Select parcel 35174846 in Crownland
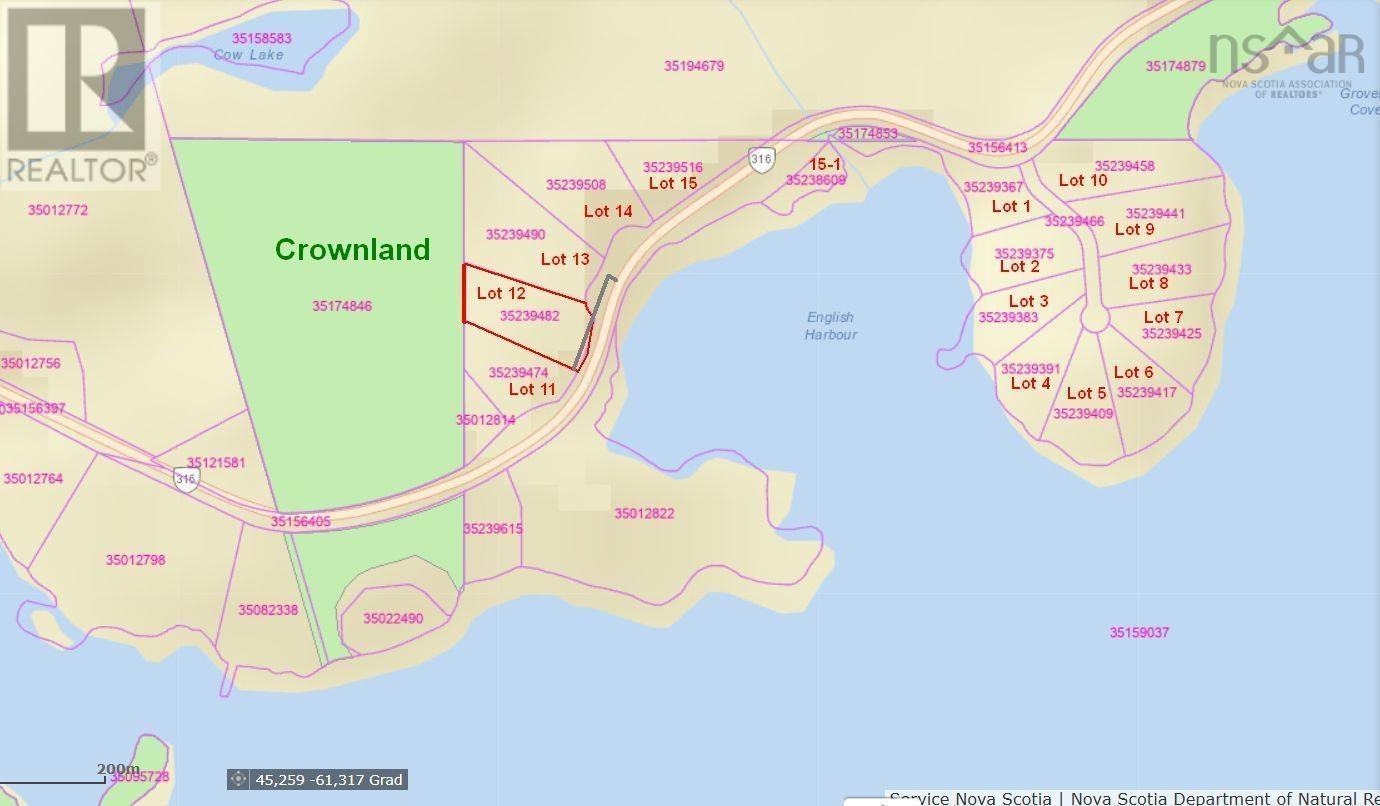This screenshot has width=1380, height=806. [341, 305]
